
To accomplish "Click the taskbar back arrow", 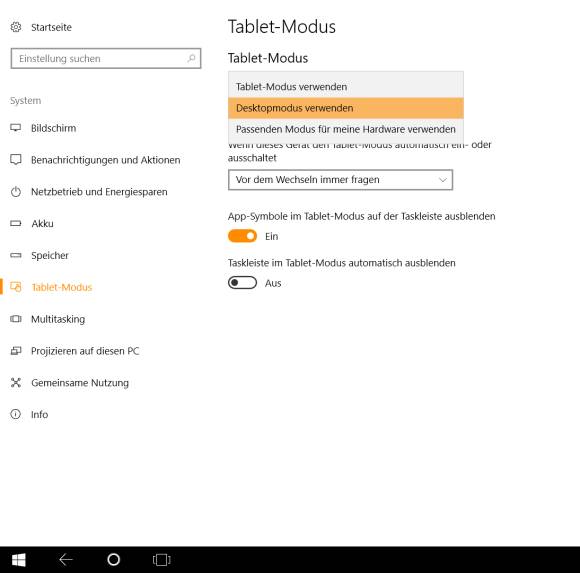I will pos(66,560).
